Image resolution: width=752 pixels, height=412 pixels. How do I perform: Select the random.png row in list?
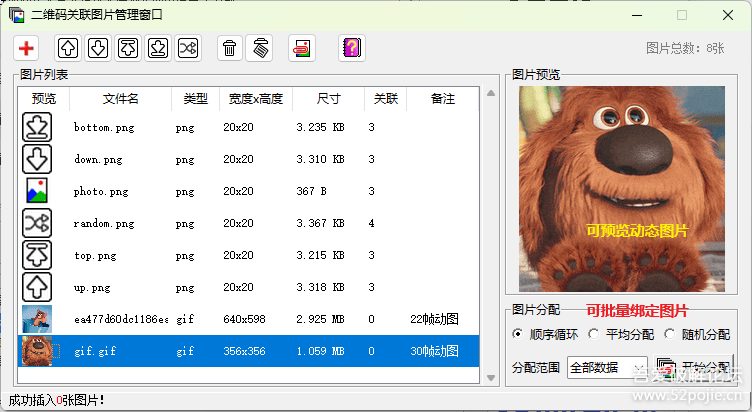(x=104, y=224)
